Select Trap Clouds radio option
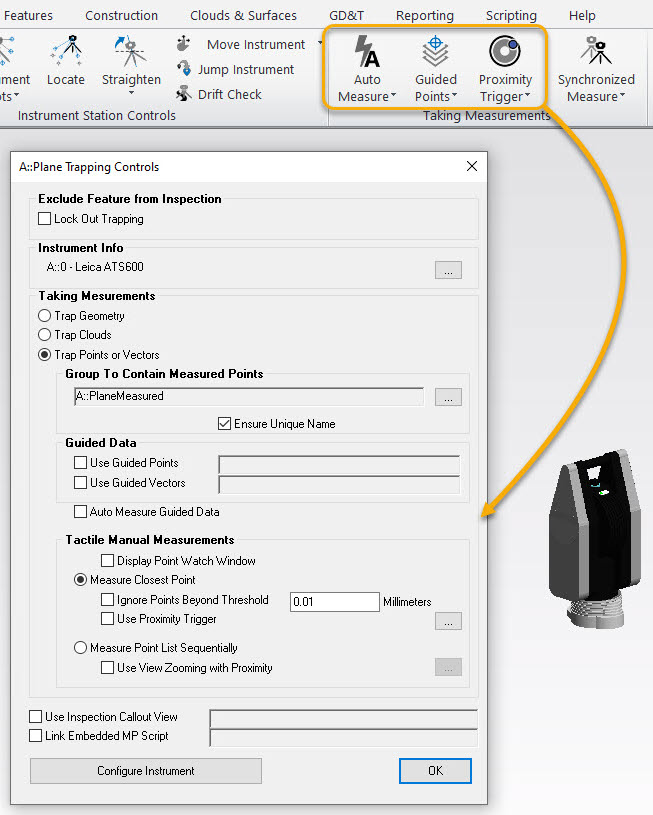The image size is (653, 815). click(x=45, y=335)
